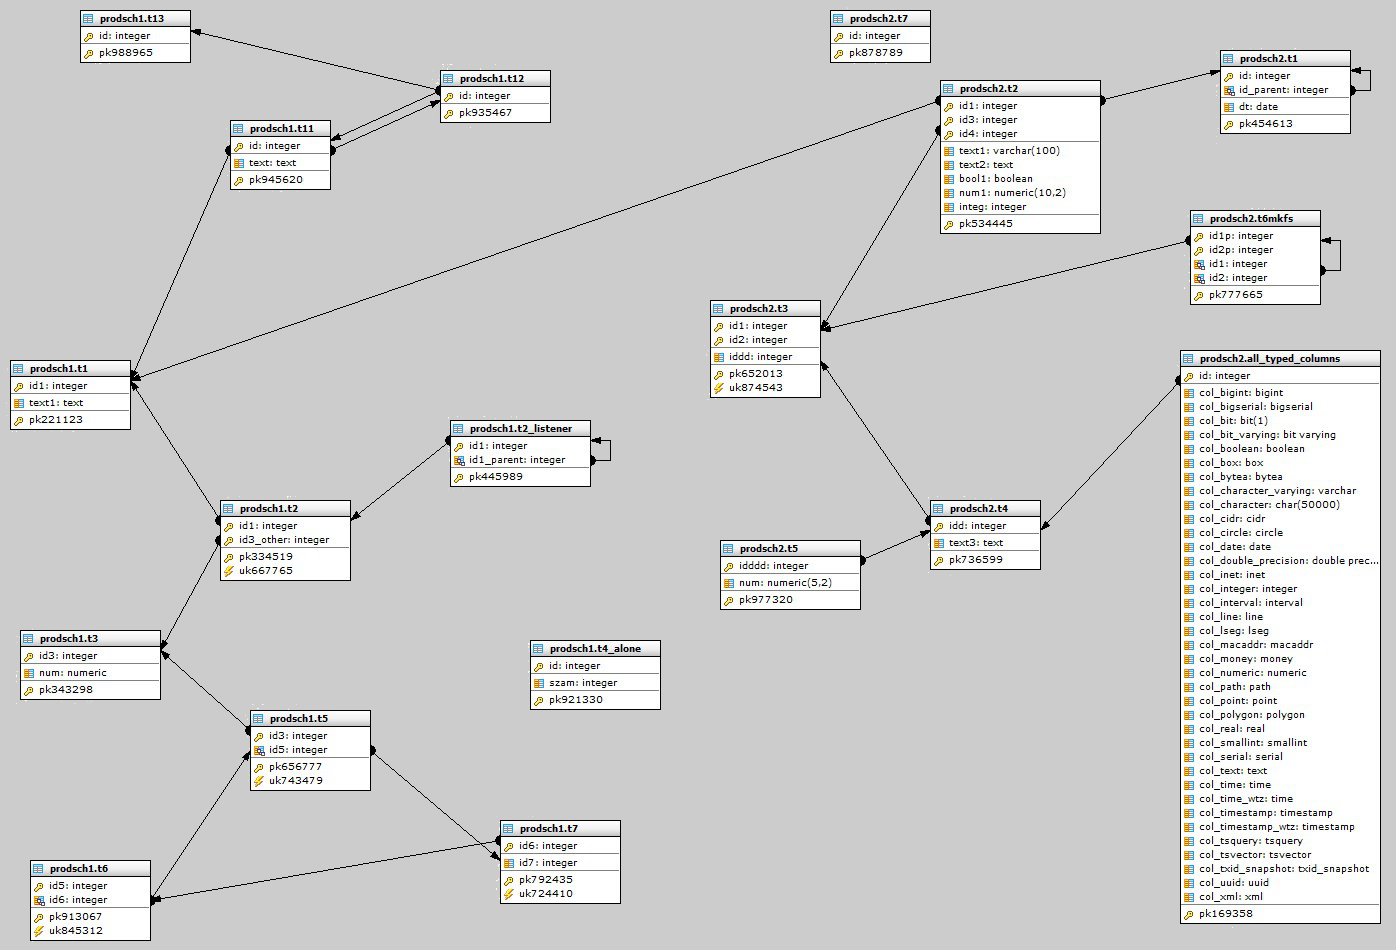Click the table icon of prodsch1.t5
The height and width of the screenshot is (950, 1396).
259,719
